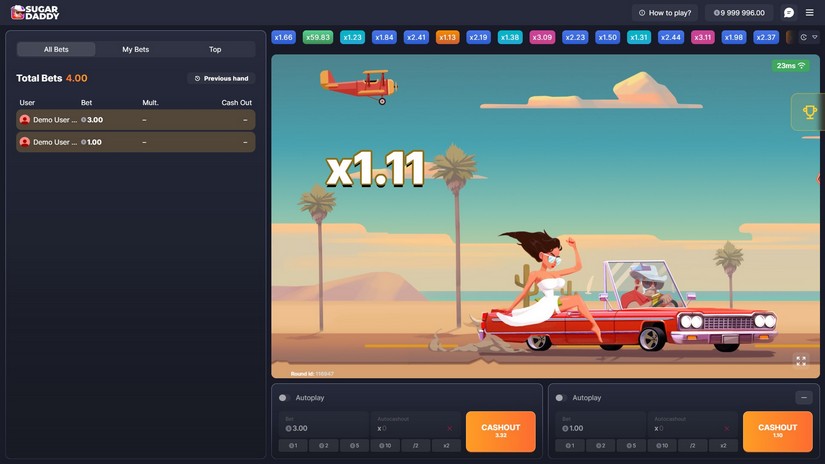Click the red biplane in the game scene

point(359,86)
